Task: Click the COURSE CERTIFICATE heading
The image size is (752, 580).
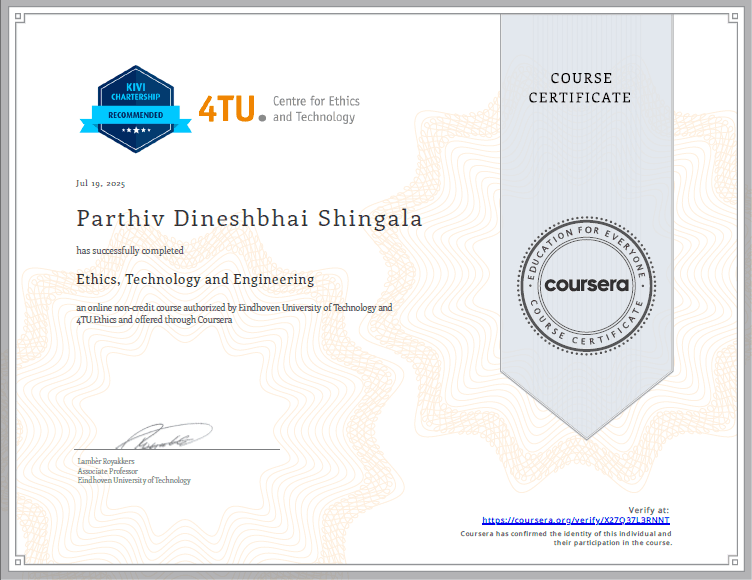Action: pos(580,88)
